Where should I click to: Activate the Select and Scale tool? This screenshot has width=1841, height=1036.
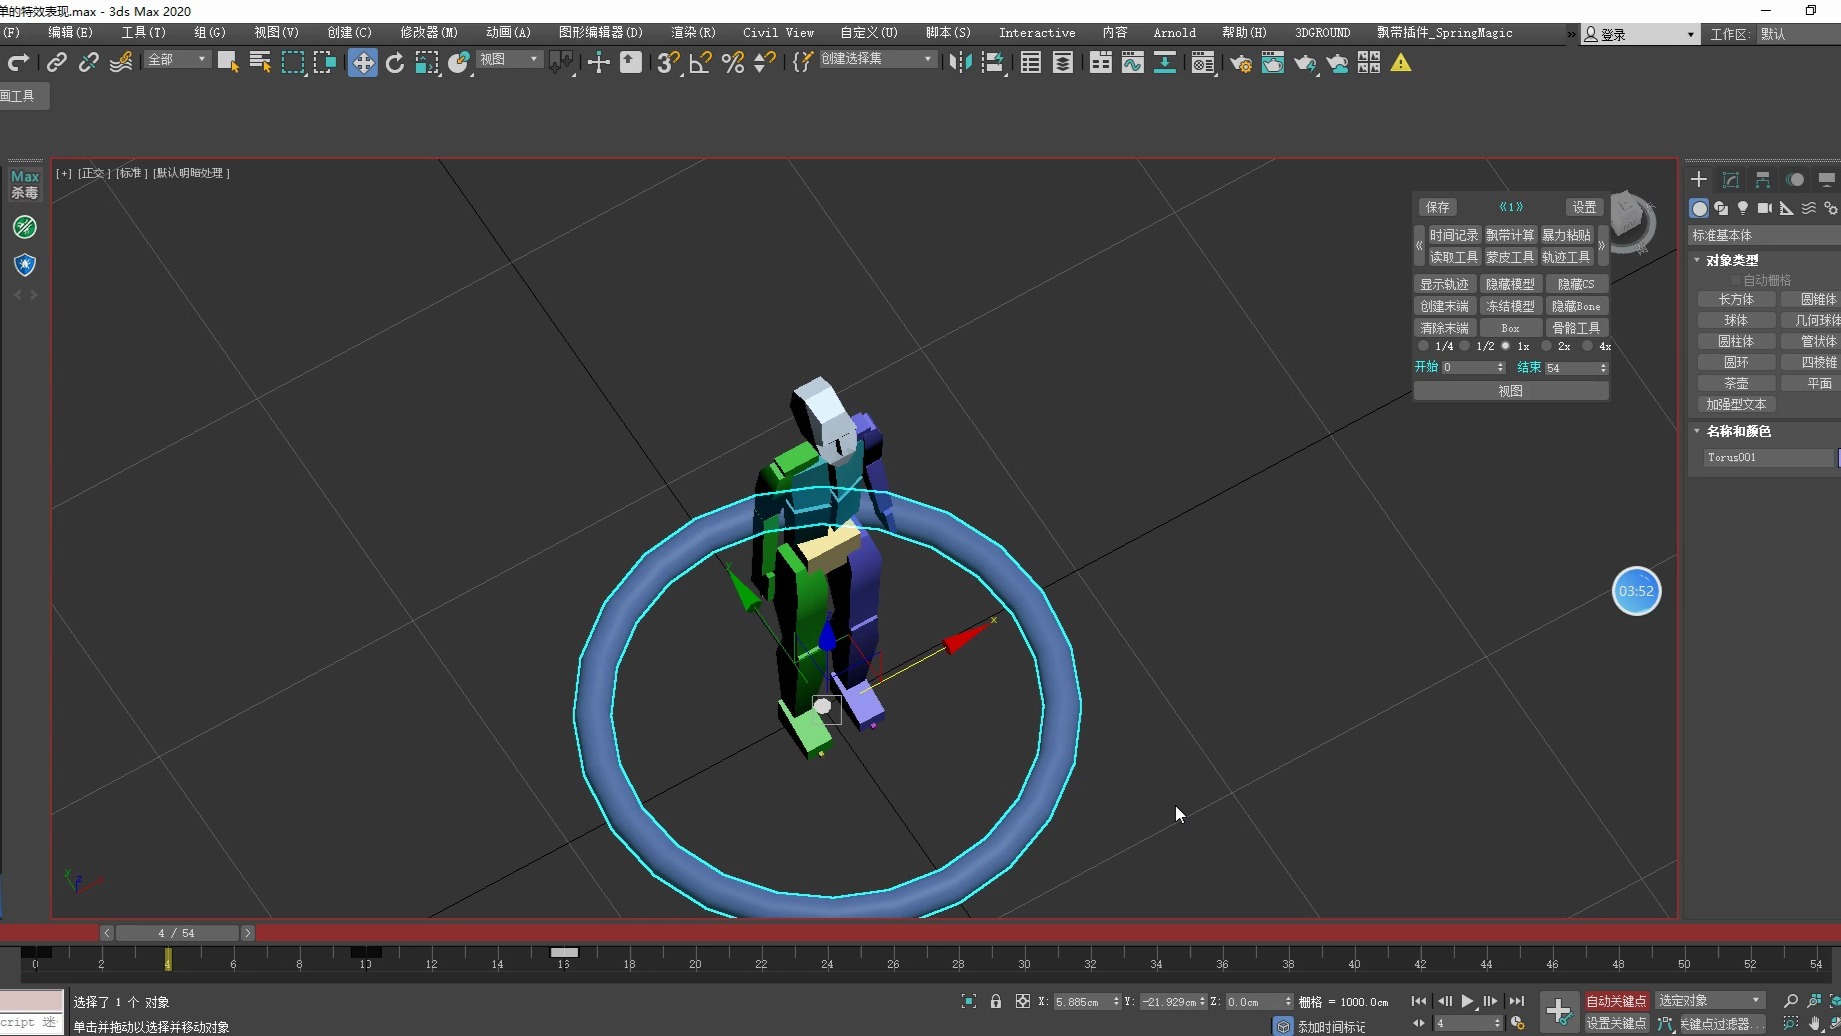[427, 63]
